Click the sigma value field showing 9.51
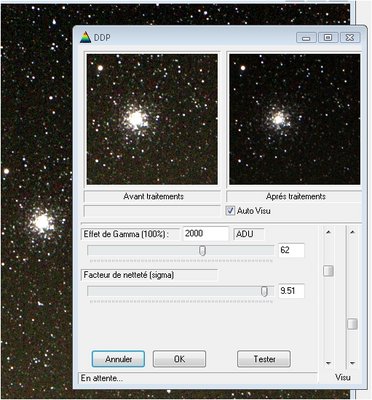The height and width of the screenshot is (400, 372). pos(291,291)
